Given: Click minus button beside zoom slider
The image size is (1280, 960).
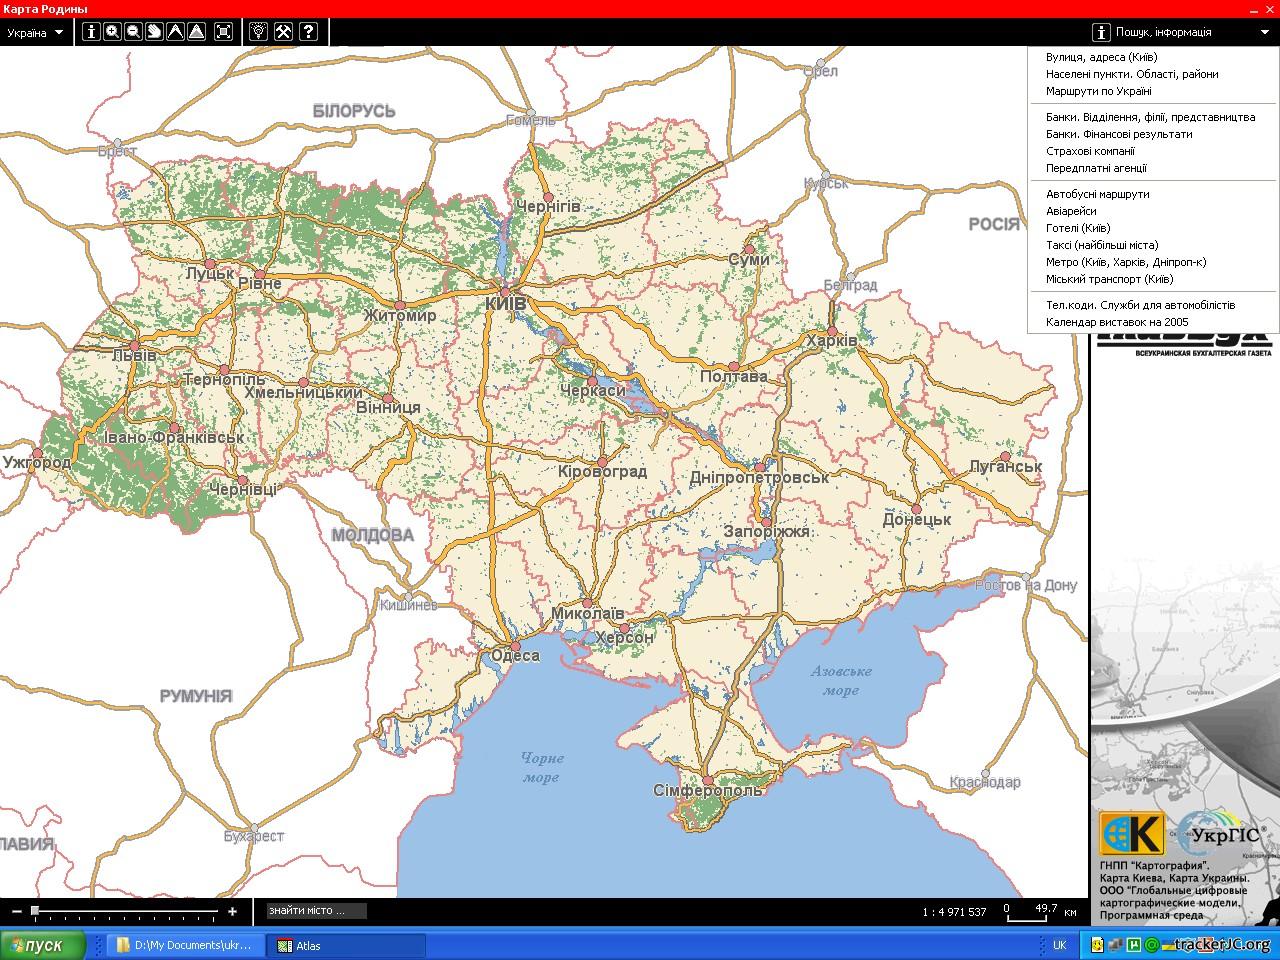Looking at the screenshot, I should 16,911.
